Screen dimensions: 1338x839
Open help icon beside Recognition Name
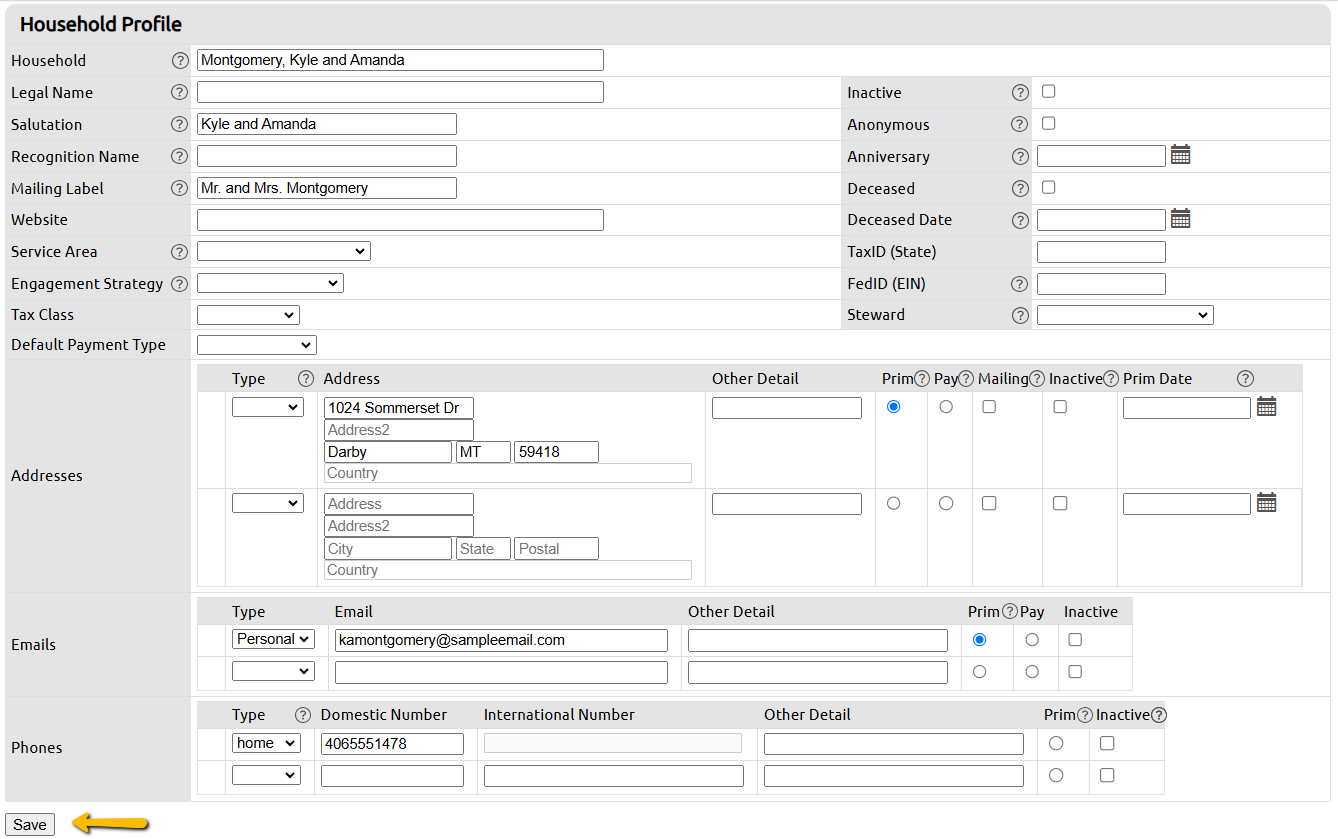(180, 156)
